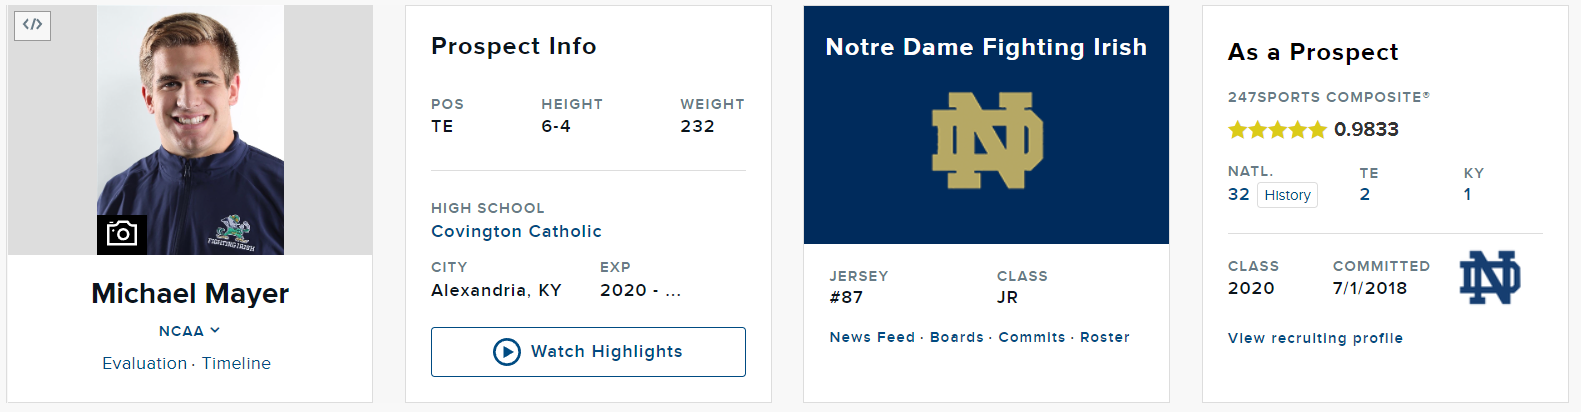Open Michael Mayer's Evaluation

click(x=144, y=363)
